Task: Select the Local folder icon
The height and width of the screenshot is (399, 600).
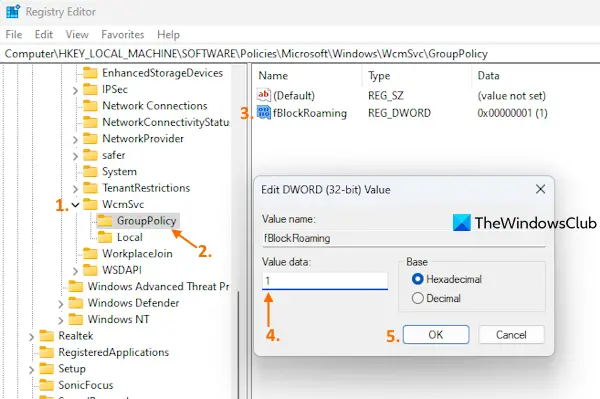Action: click(105, 237)
